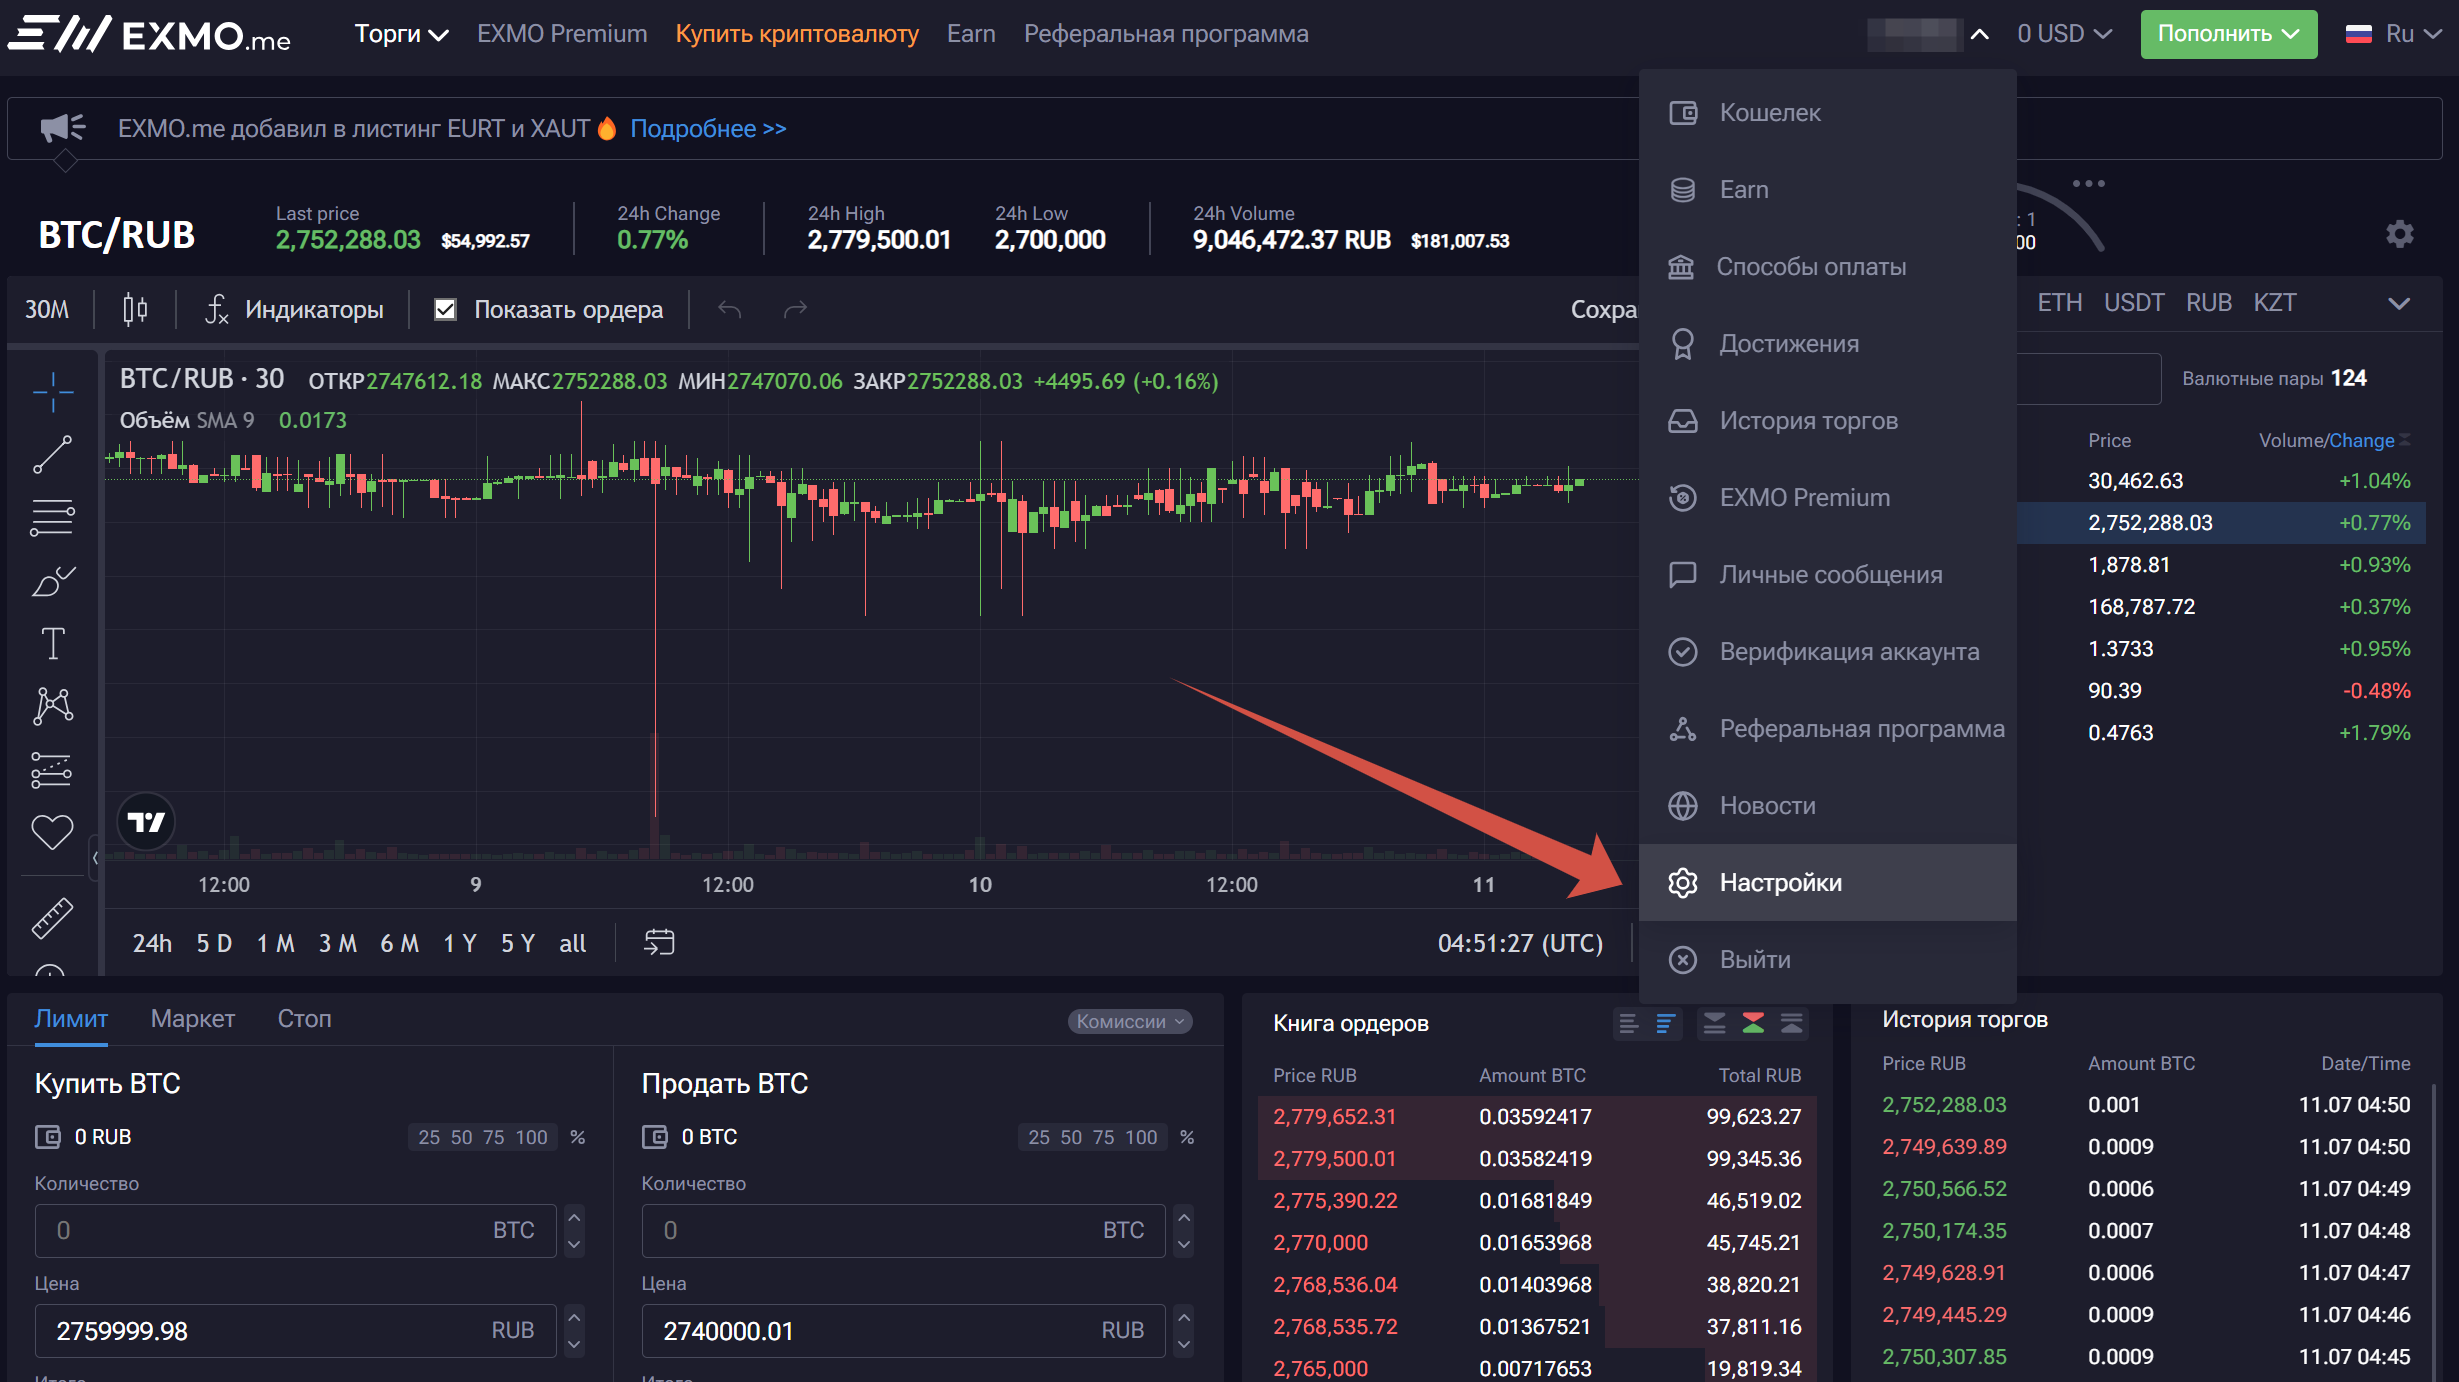Click the 04:51:27 (UTC) timezone label

pyautogui.click(x=1520, y=943)
